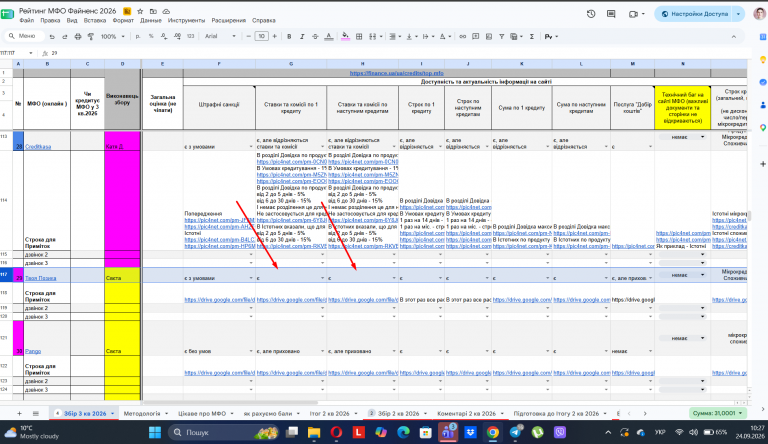Increase decimal places

tap(177, 36)
